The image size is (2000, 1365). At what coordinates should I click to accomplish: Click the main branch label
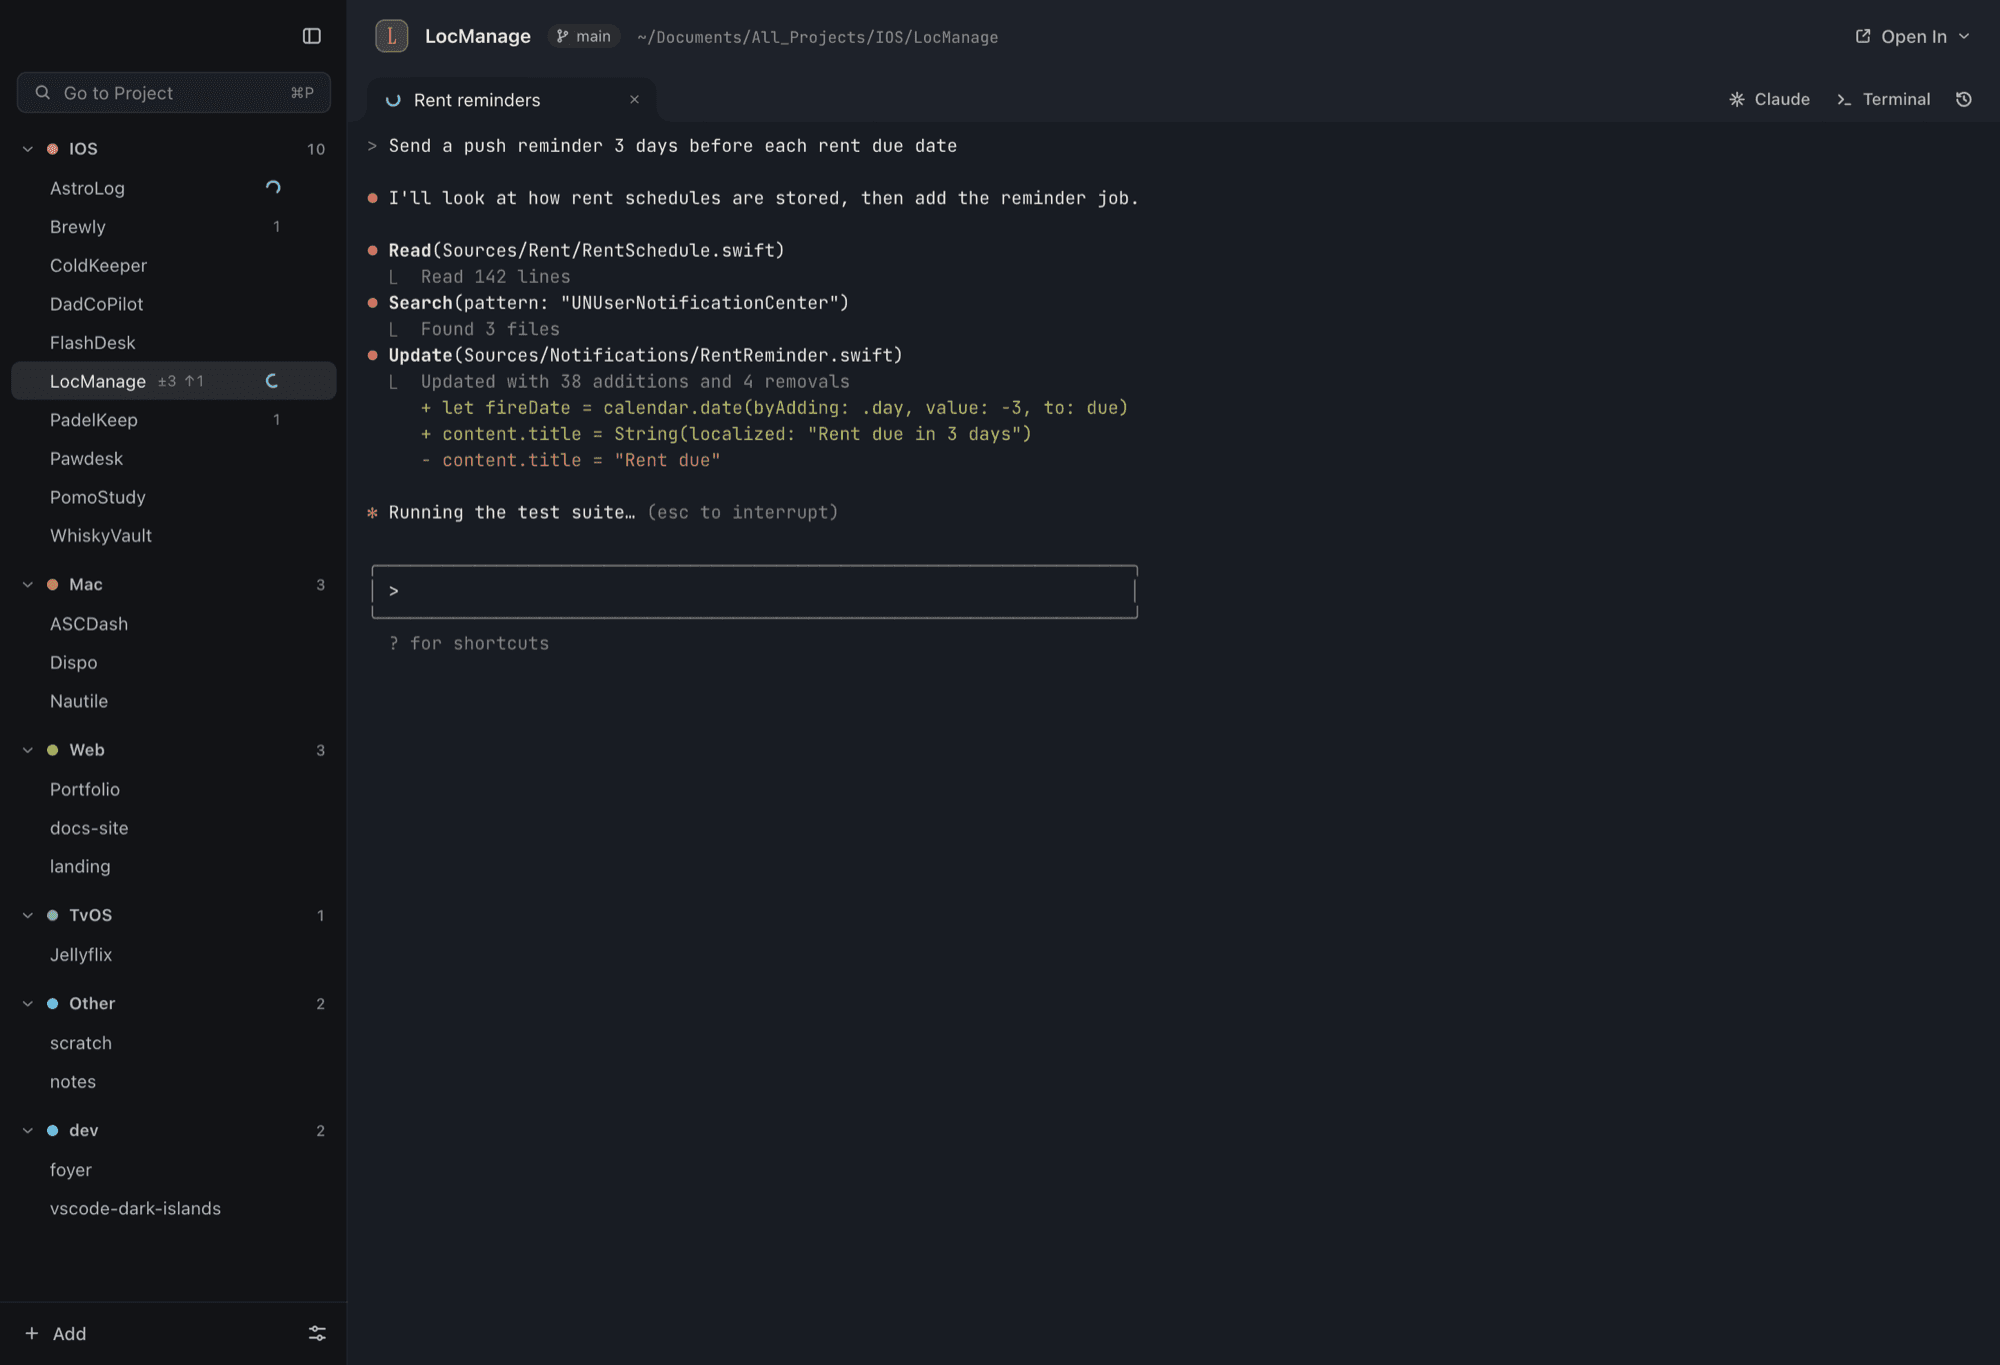pyautogui.click(x=584, y=36)
